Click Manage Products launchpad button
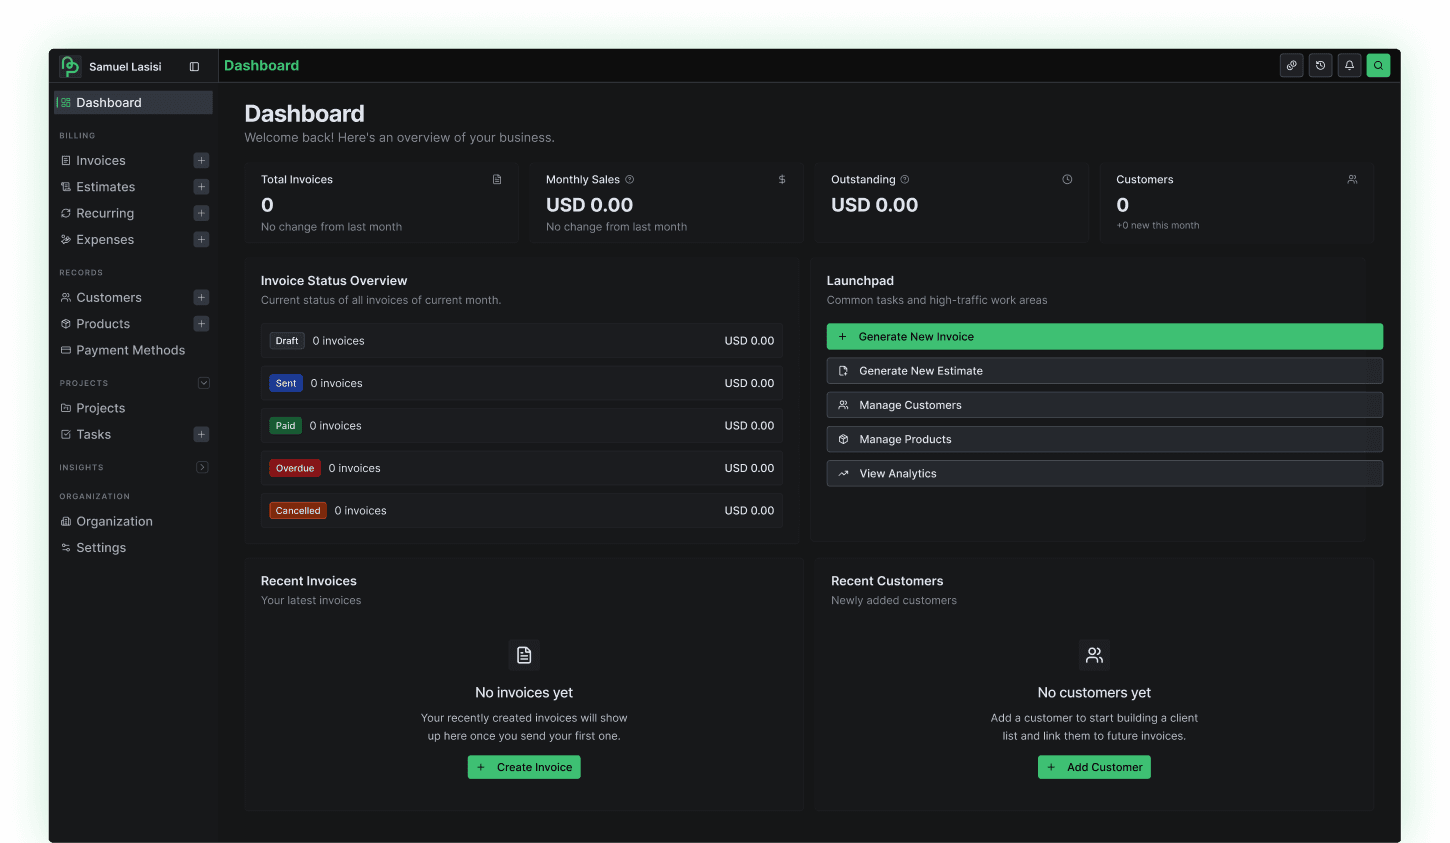 point(1105,439)
